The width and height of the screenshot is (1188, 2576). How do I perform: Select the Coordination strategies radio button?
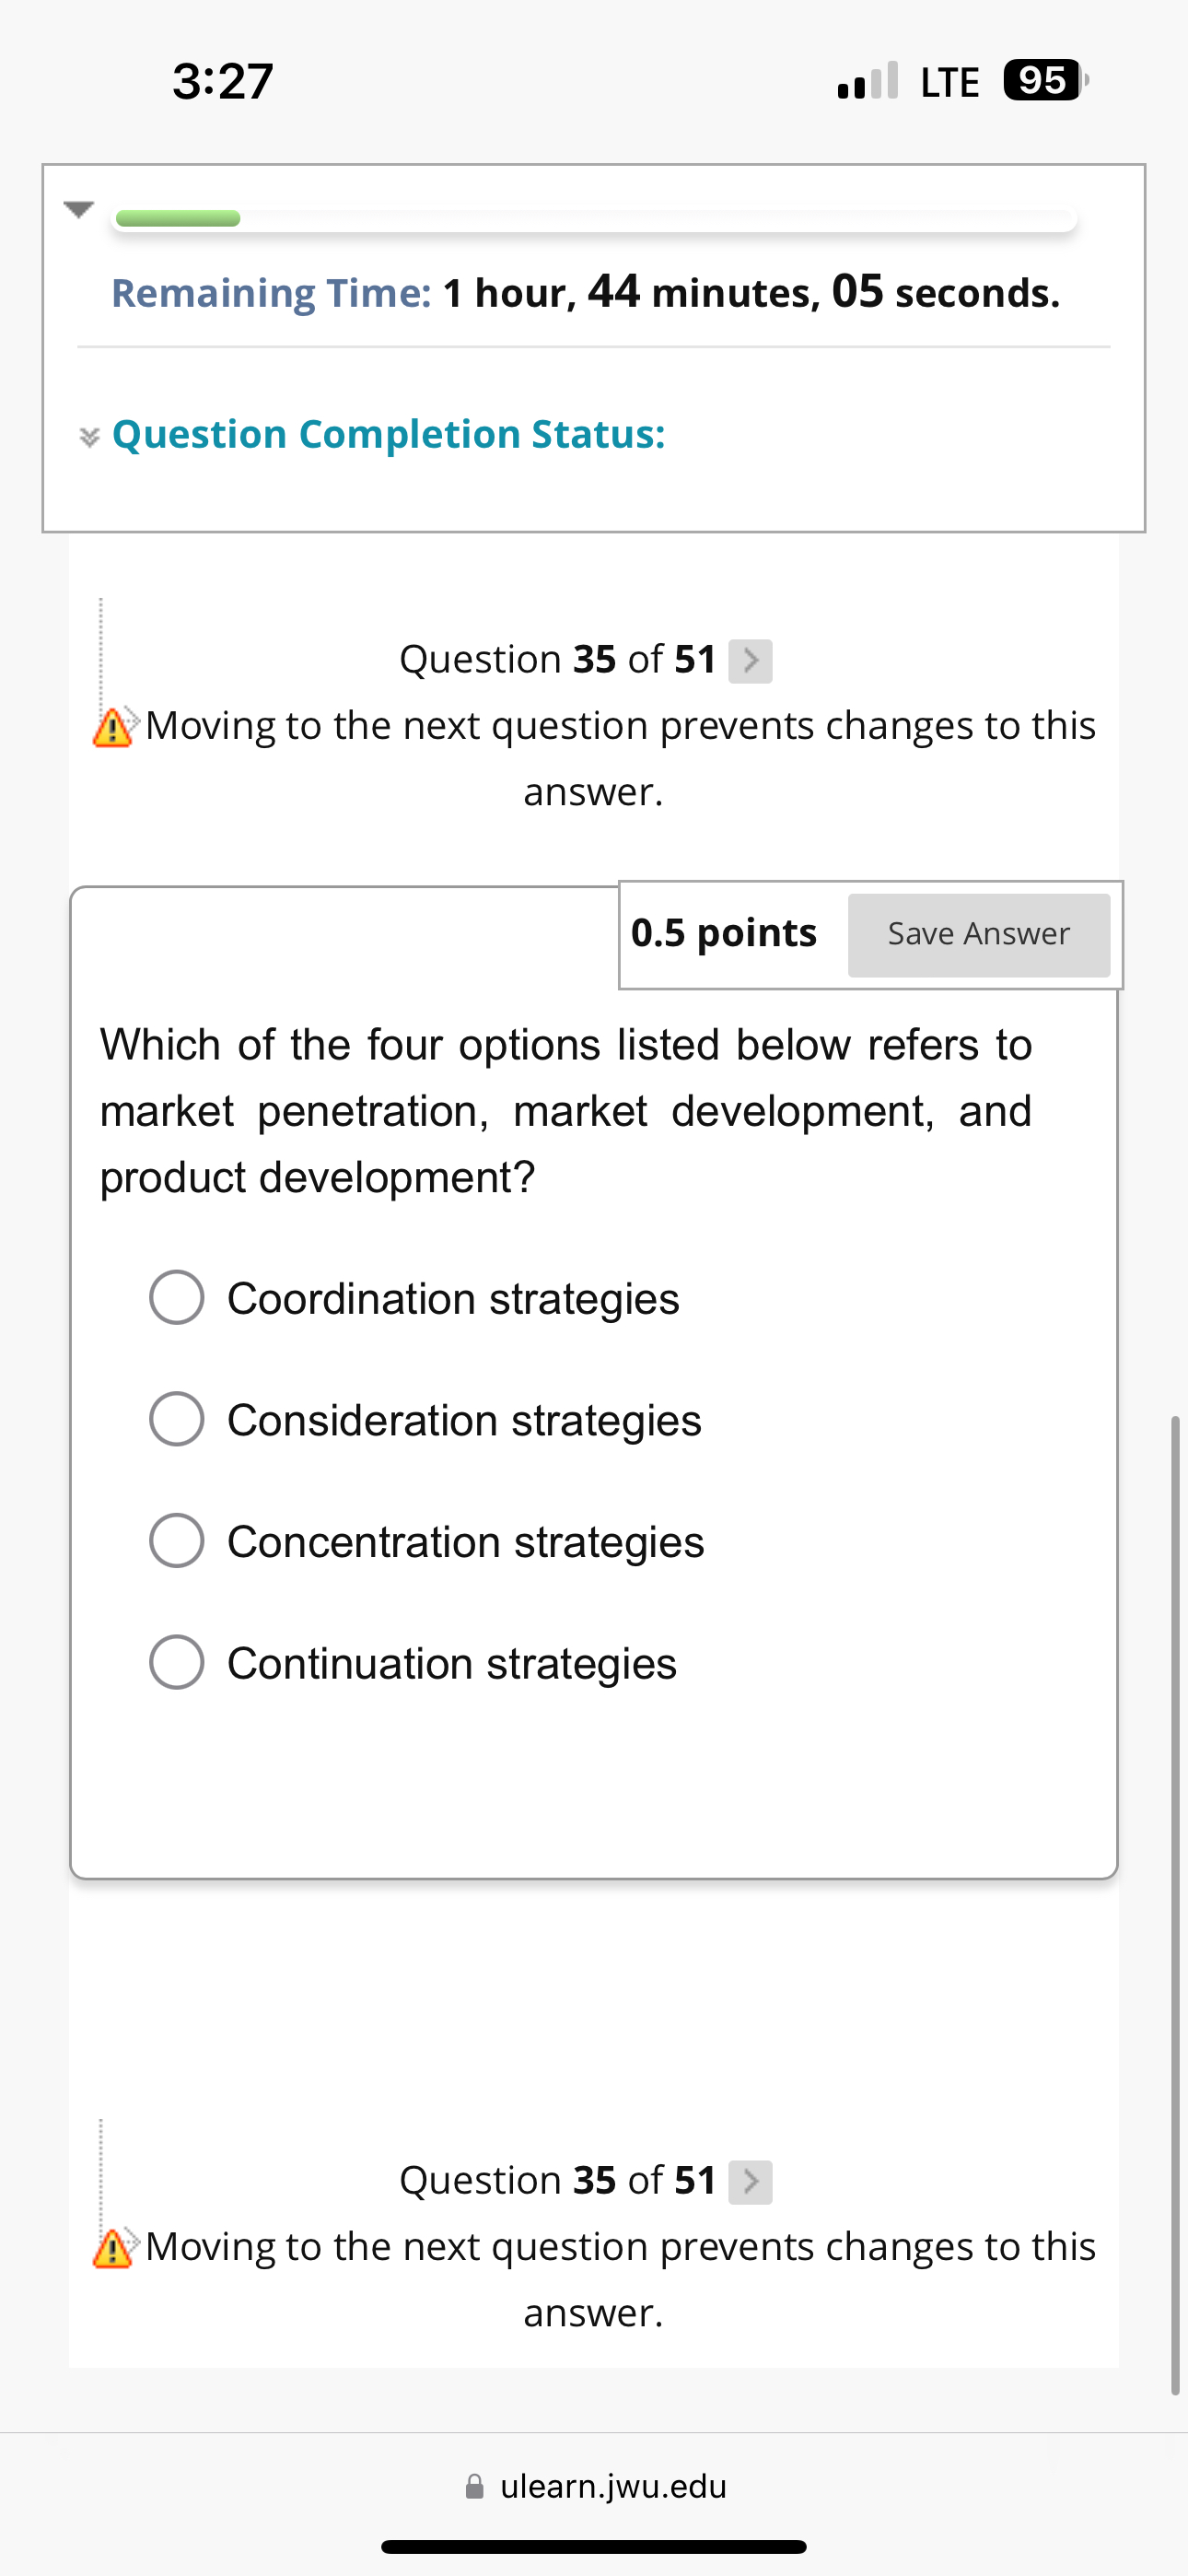pos(177,1298)
